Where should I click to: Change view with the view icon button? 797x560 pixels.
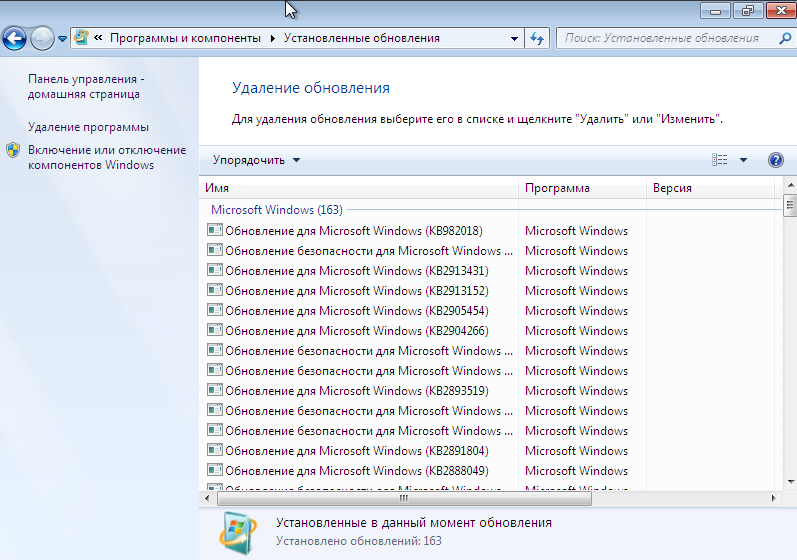pyautogui.click(x=719, y=160)
